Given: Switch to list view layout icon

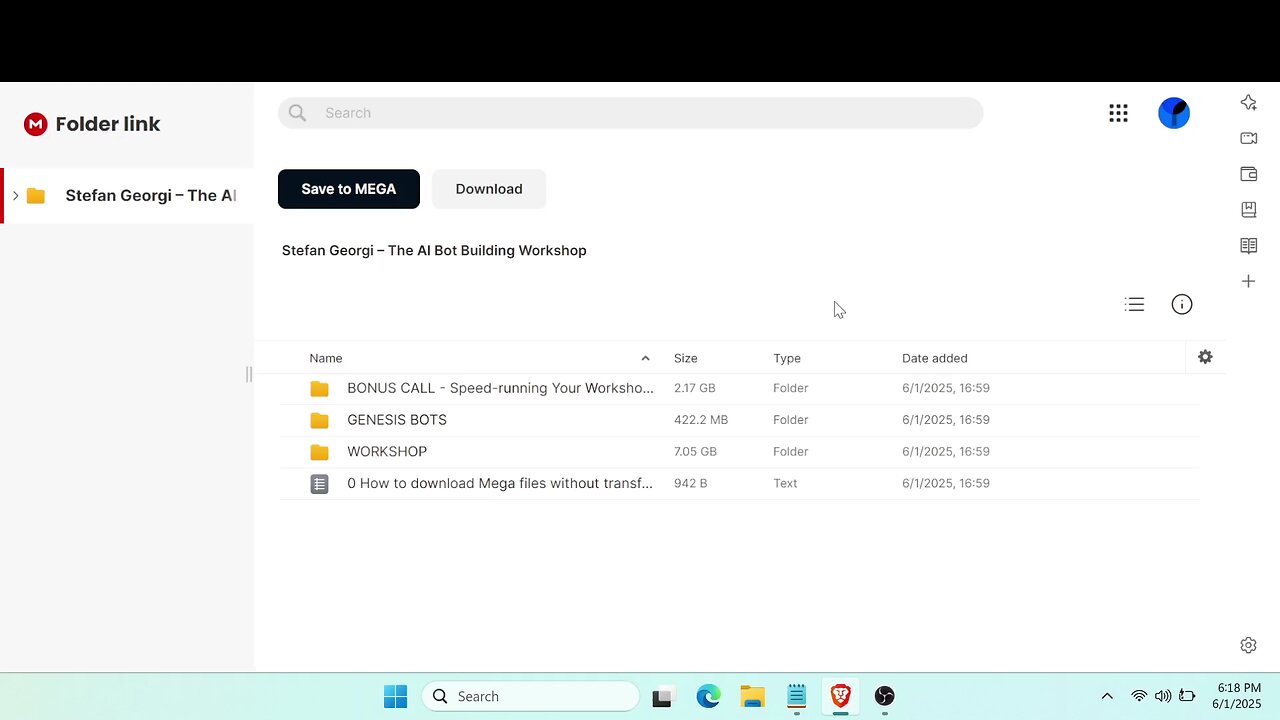Looking at the screenshot, I should (x=1134, y=305).
